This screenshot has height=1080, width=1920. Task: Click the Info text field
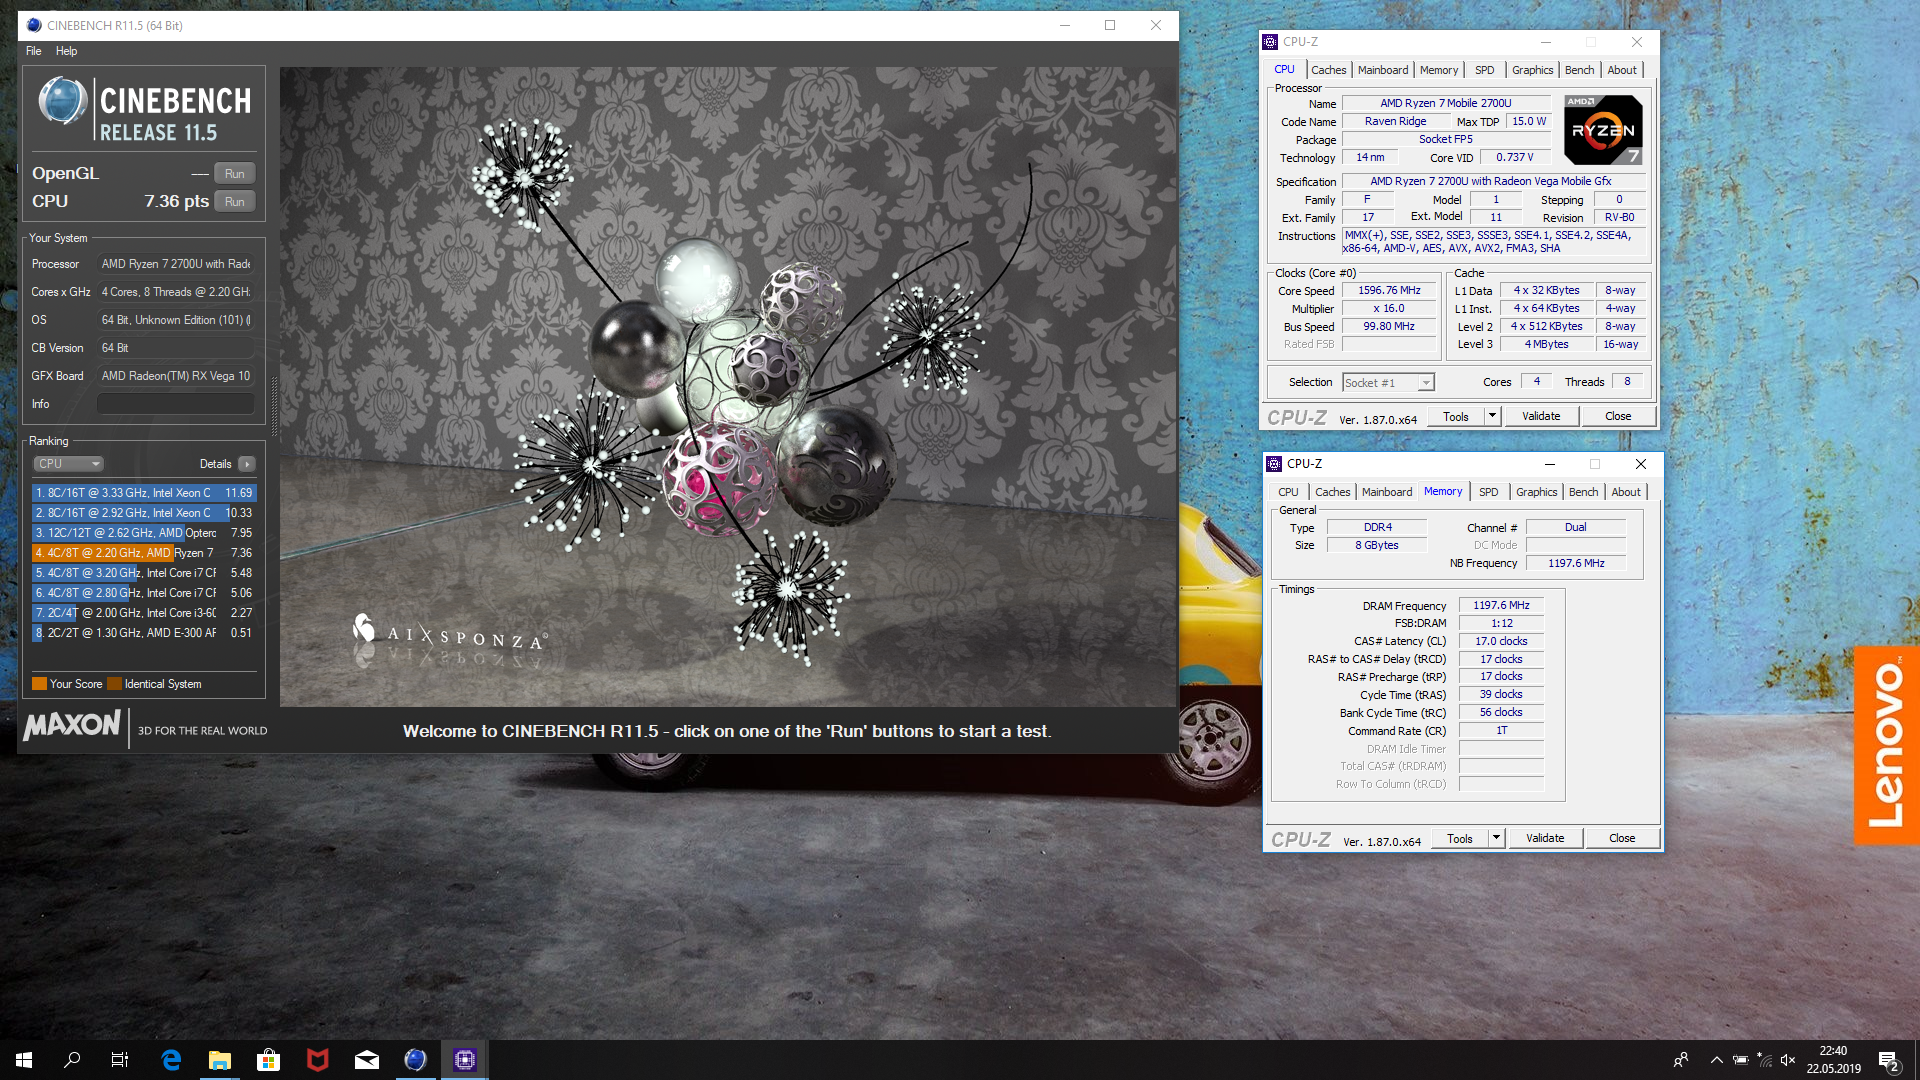(175, 404)
